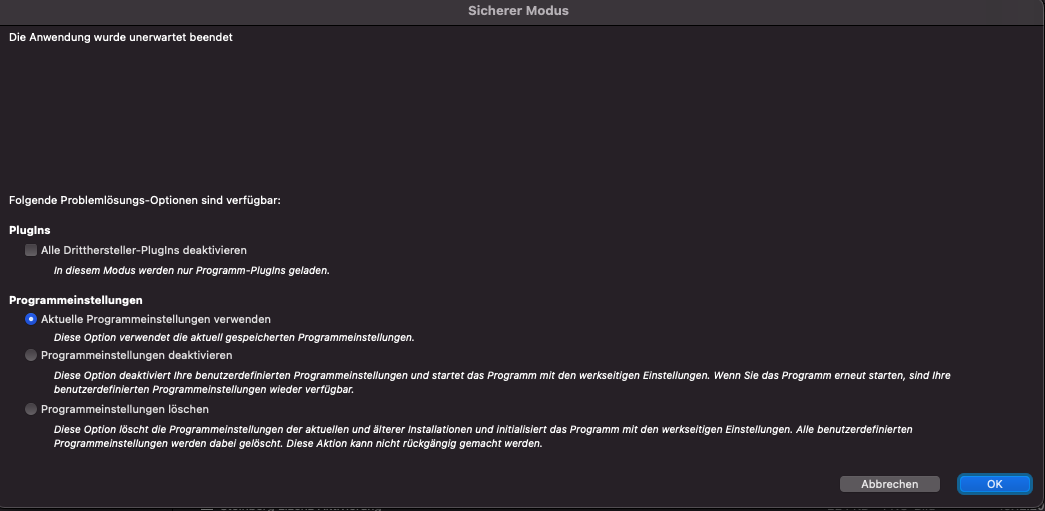Click the 'Alle Dritthersteller-PlugIns deaktivieren' label text

[x=144, y=251]
